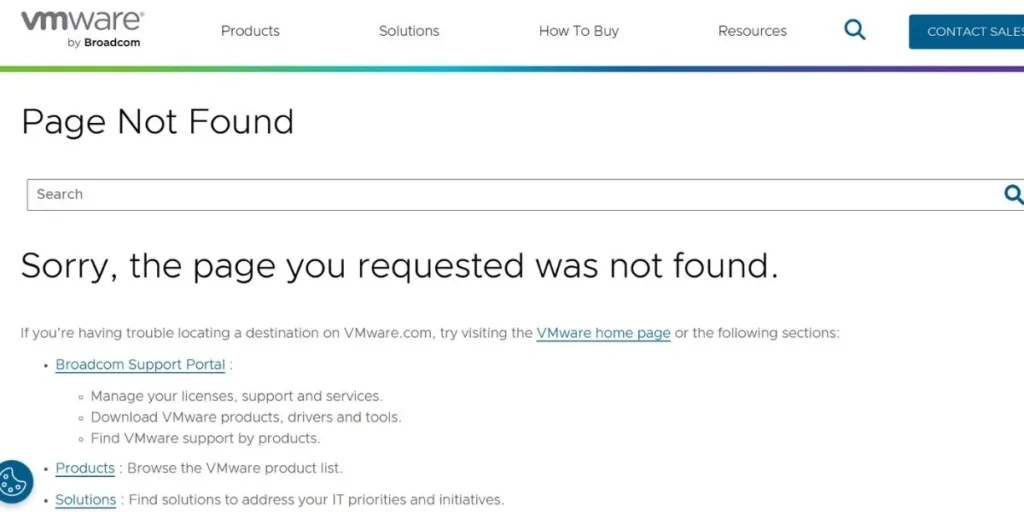Expand the Resources menu
The width and height of the screenshot is (1024, 512).
(752, 31)
